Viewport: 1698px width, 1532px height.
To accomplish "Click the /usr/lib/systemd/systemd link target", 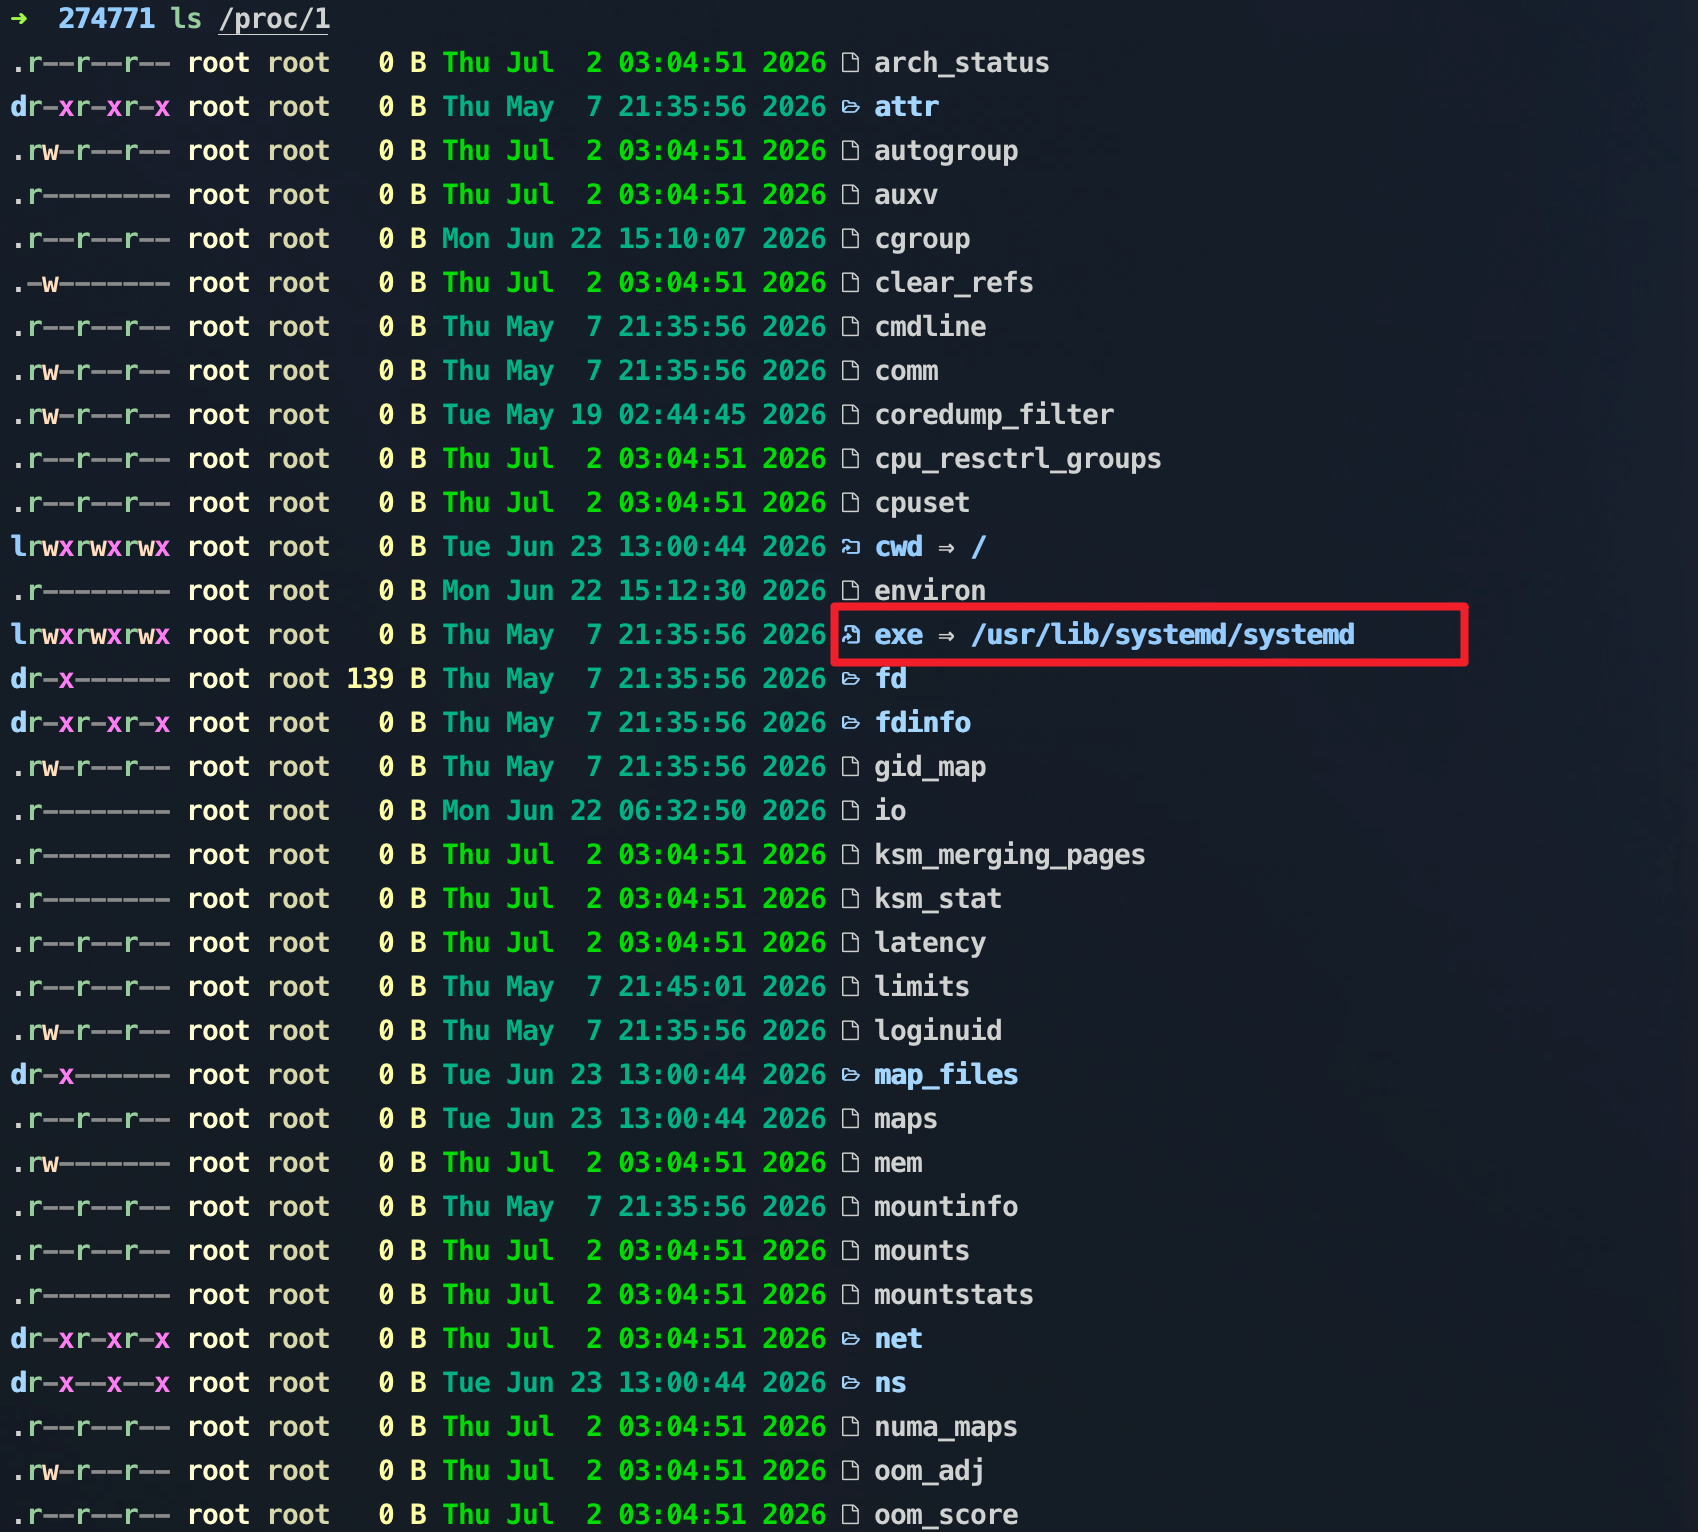I will coord(1163,635).
